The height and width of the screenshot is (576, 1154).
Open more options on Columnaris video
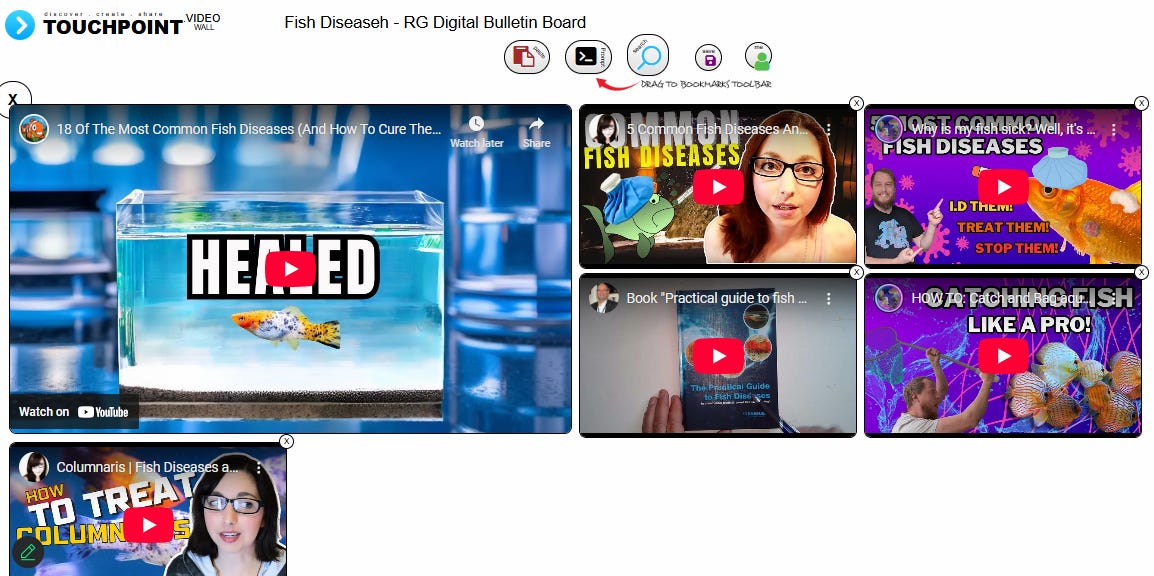click(258, 468)
